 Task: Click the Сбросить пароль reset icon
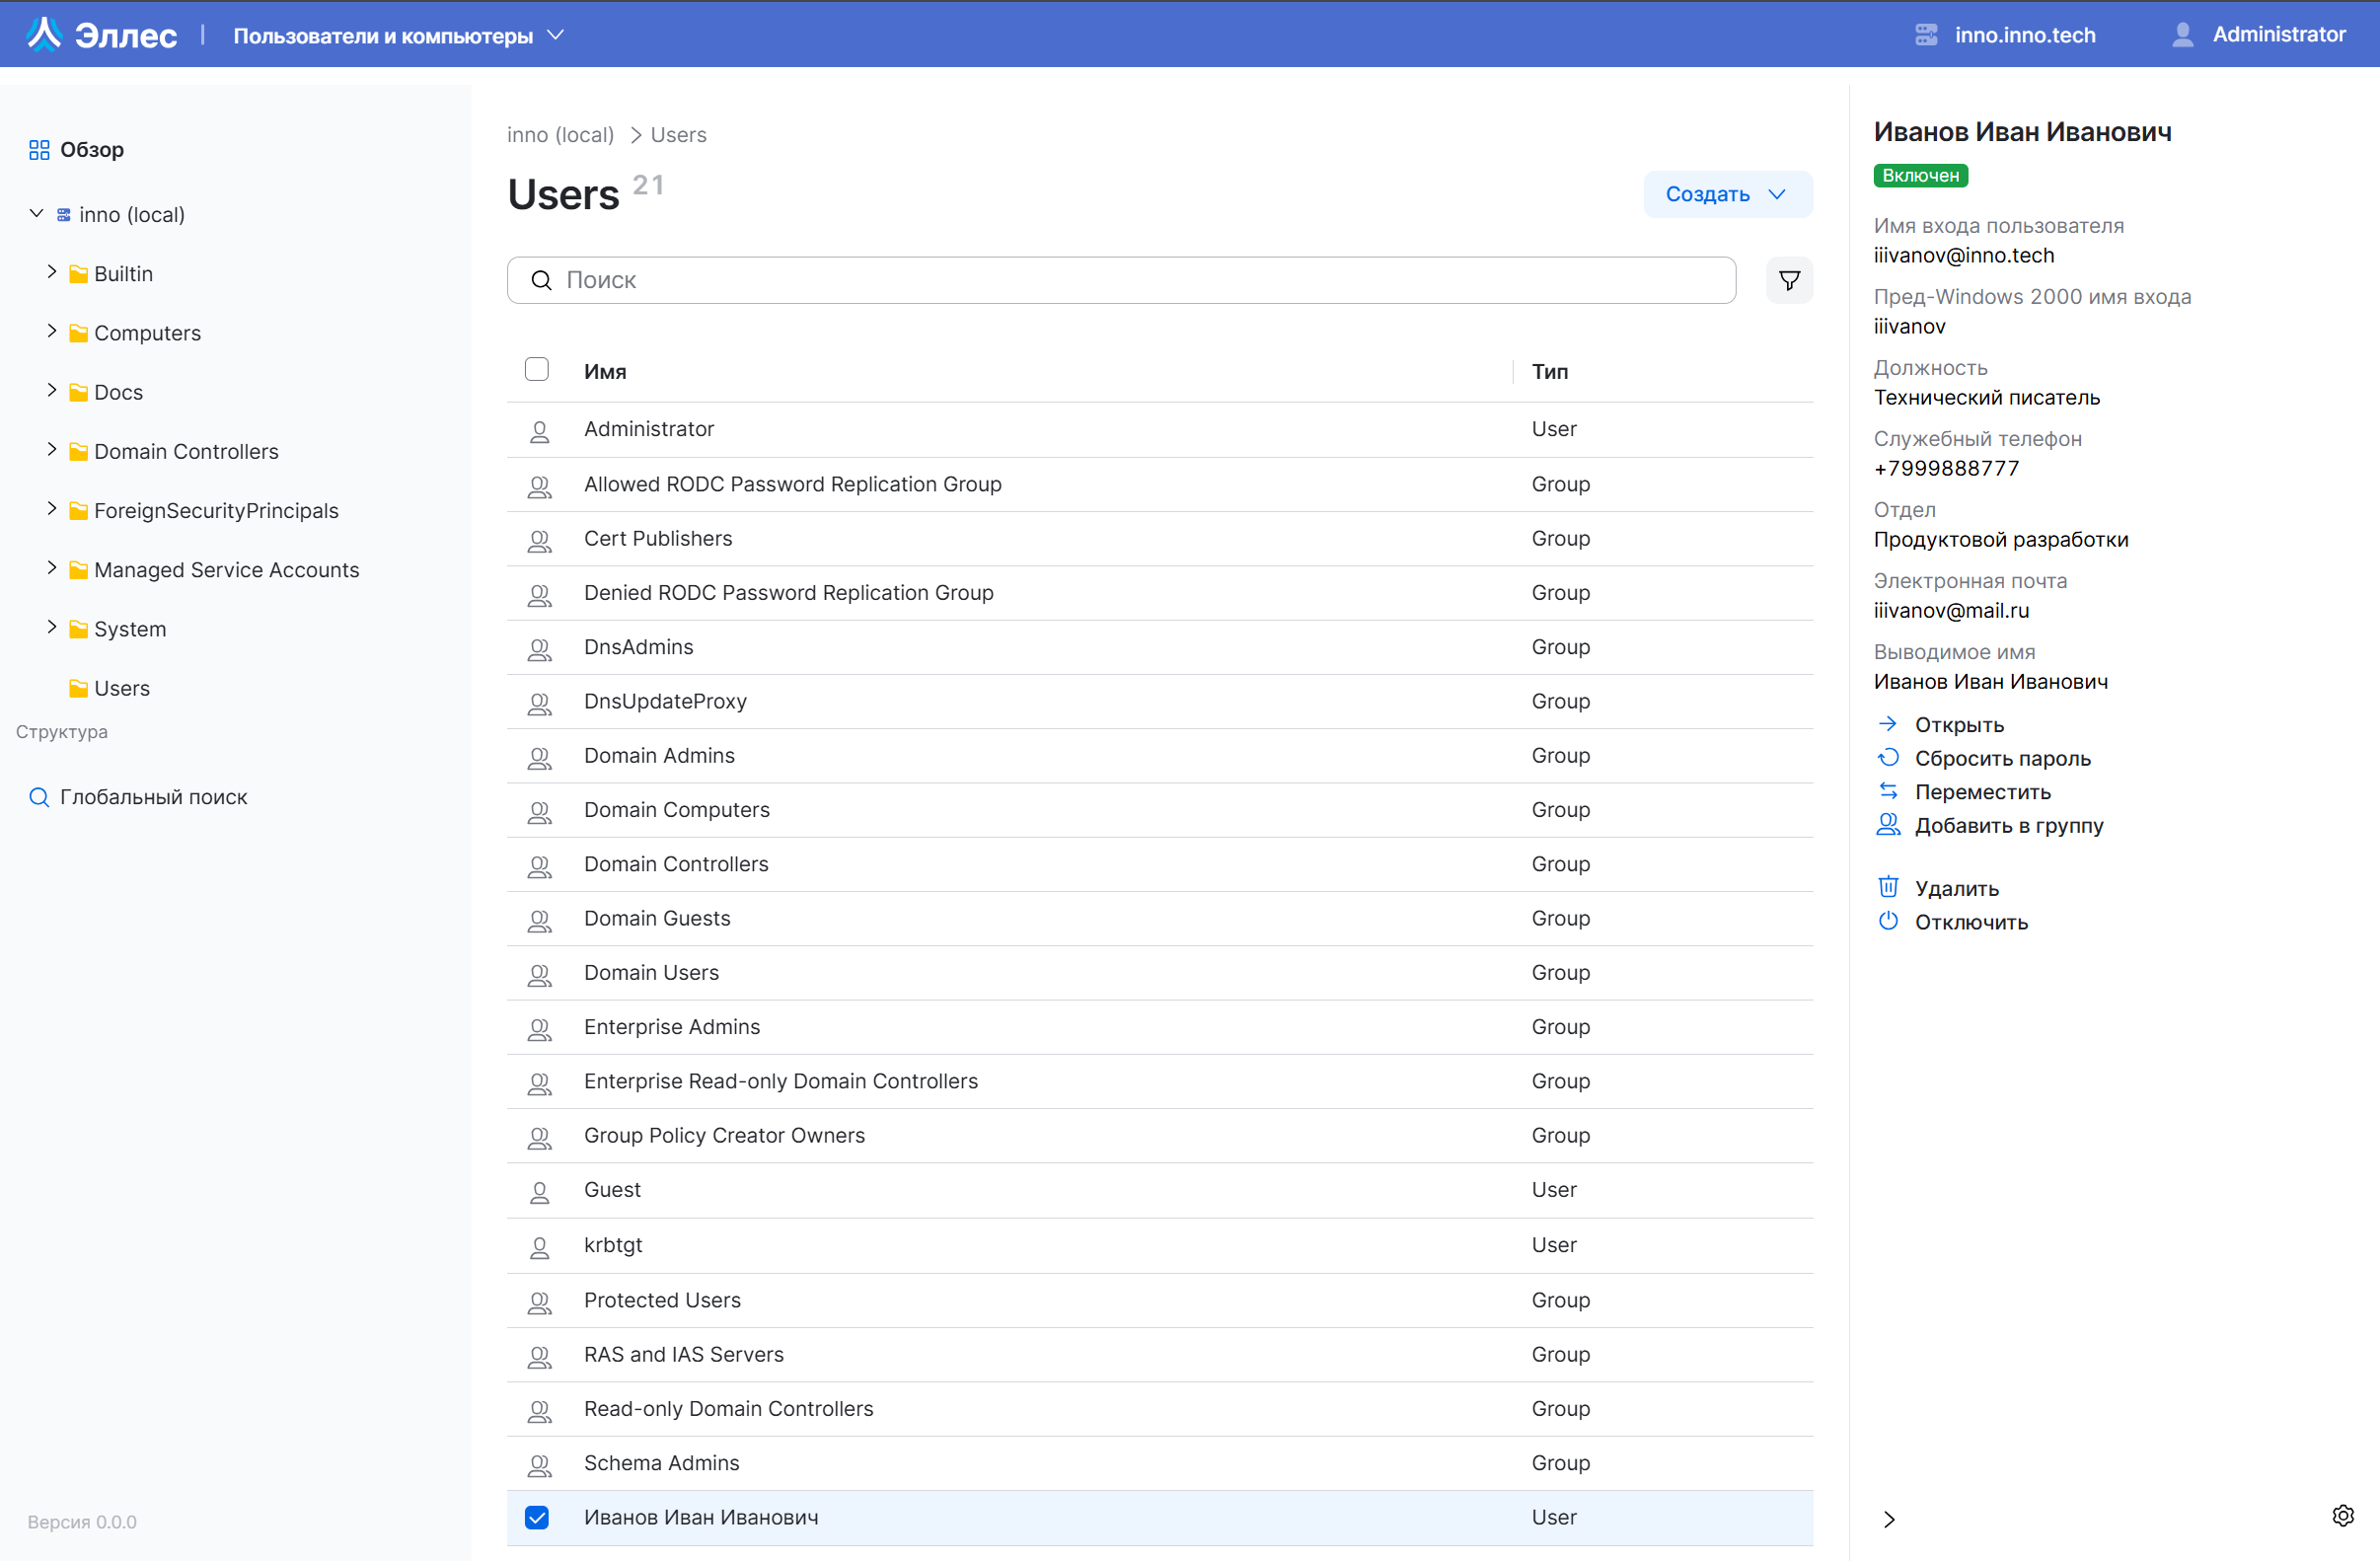click(x=1888, y=757)
